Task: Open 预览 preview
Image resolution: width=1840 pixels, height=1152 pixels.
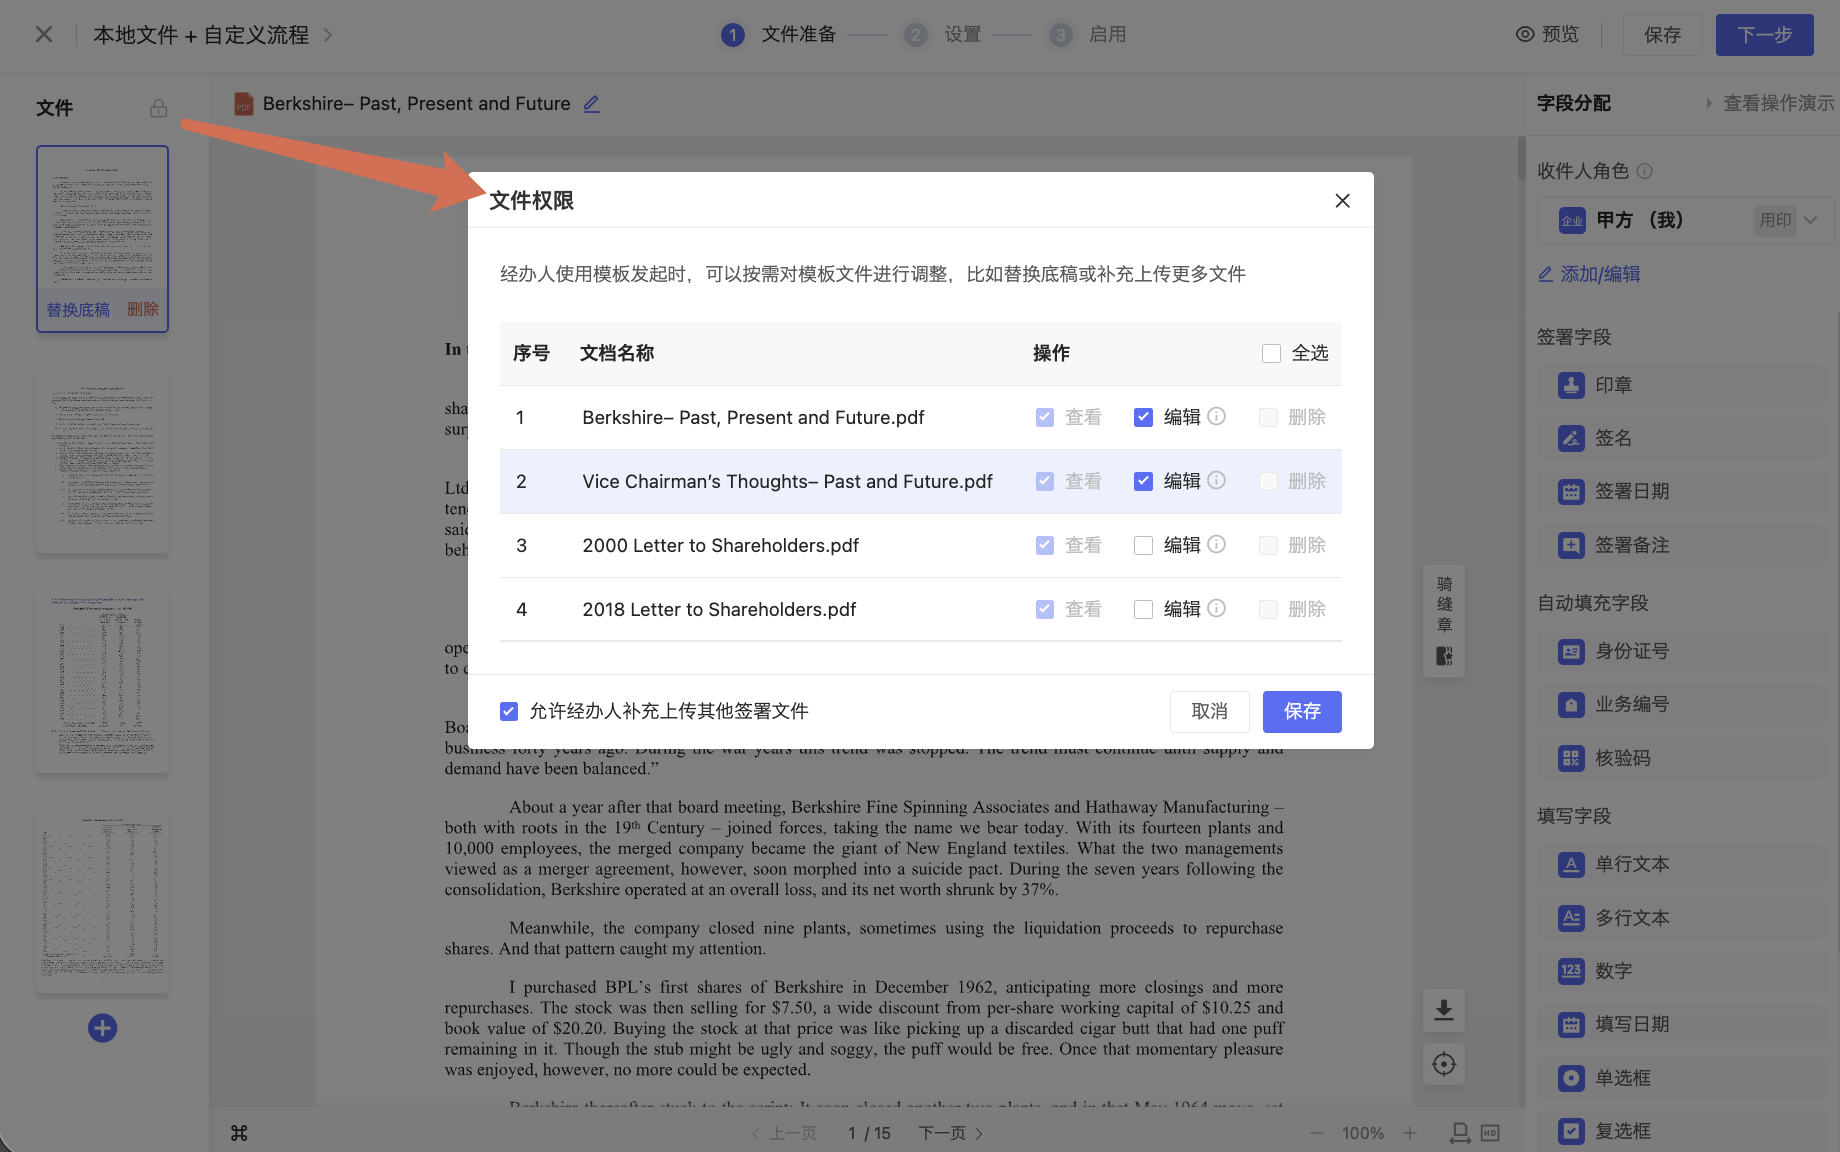Action: 1547,34
